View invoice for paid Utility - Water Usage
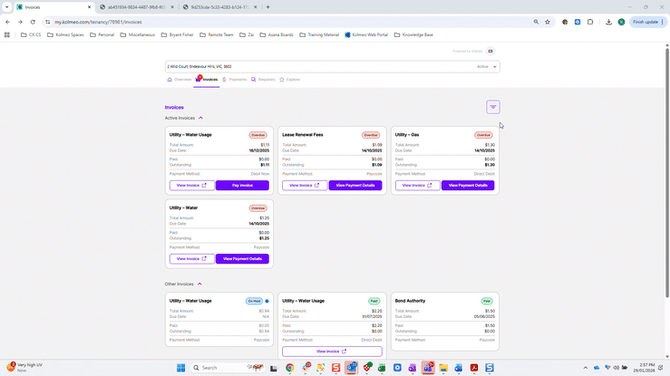 (x=332, y=351)
